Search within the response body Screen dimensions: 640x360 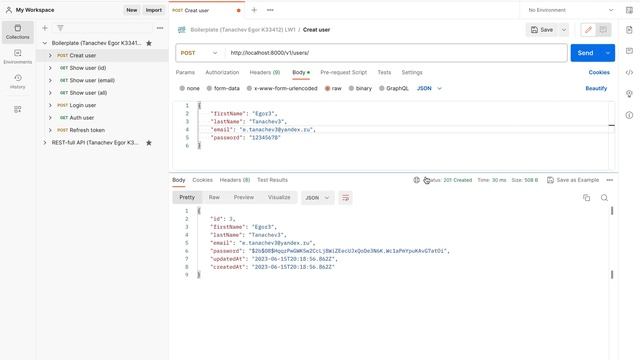click(604, 198)
